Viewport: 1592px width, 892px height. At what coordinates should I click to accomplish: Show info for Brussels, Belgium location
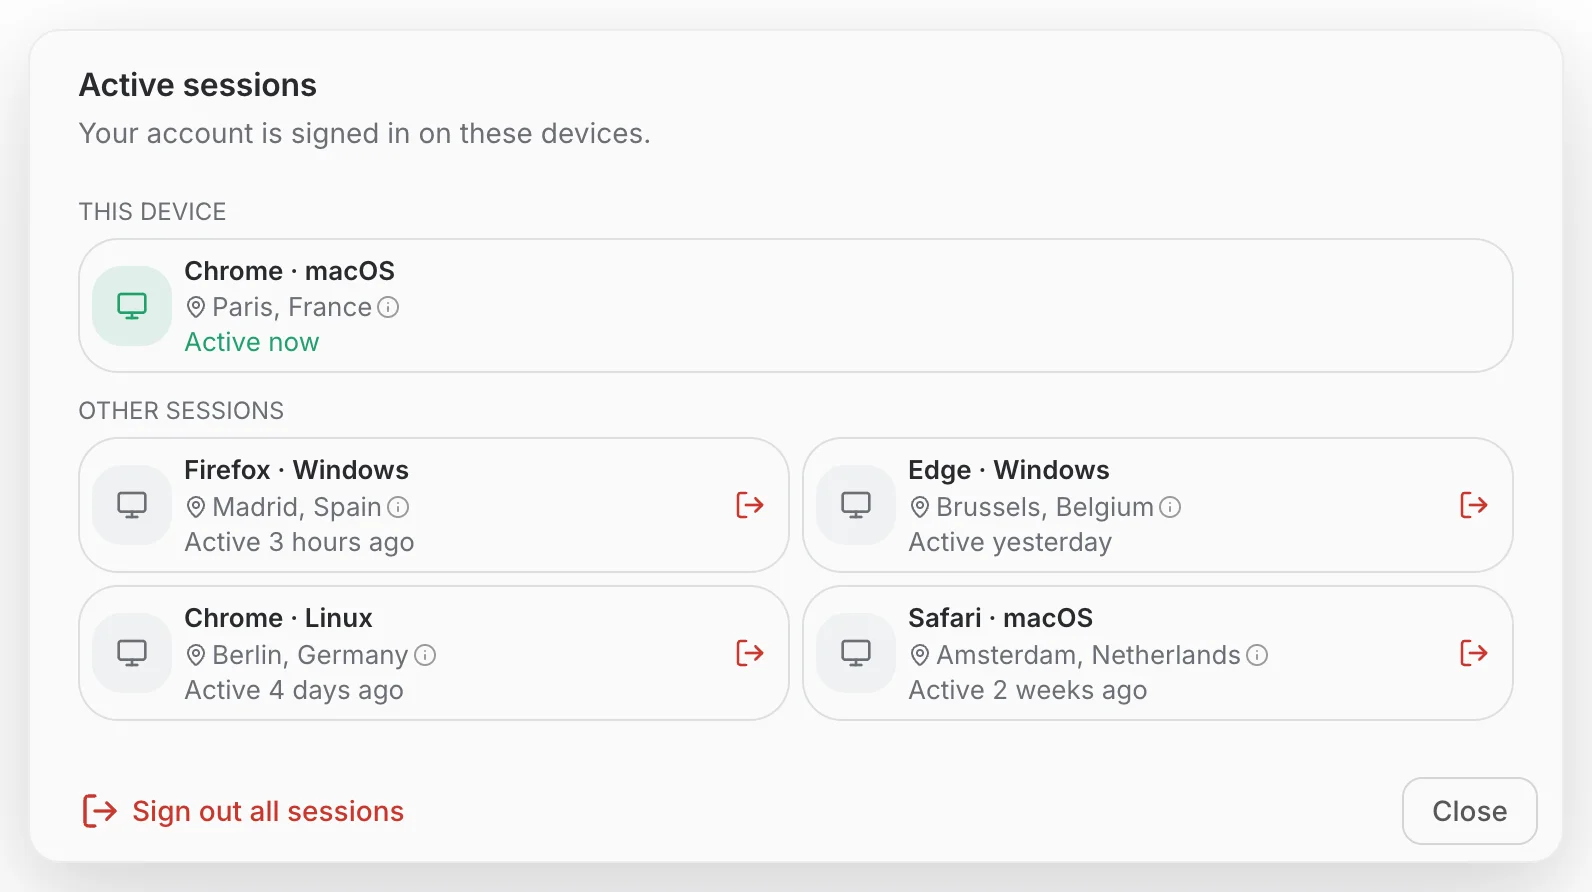coord(1170,507)
